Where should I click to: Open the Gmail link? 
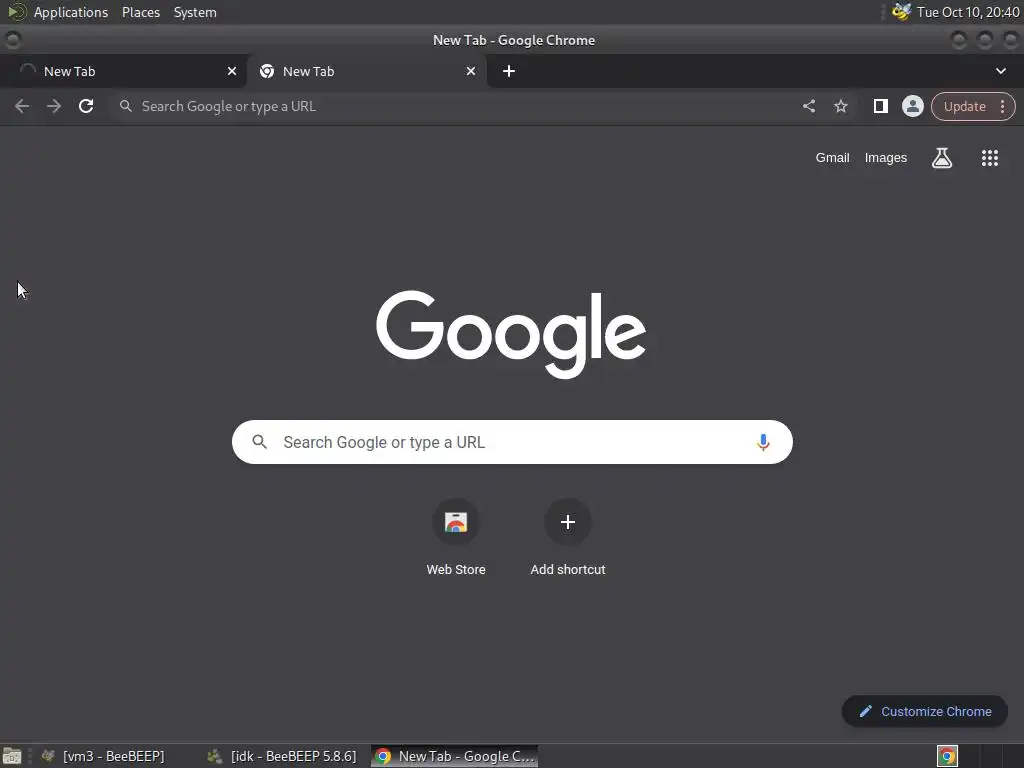click(x=832, y=157)
